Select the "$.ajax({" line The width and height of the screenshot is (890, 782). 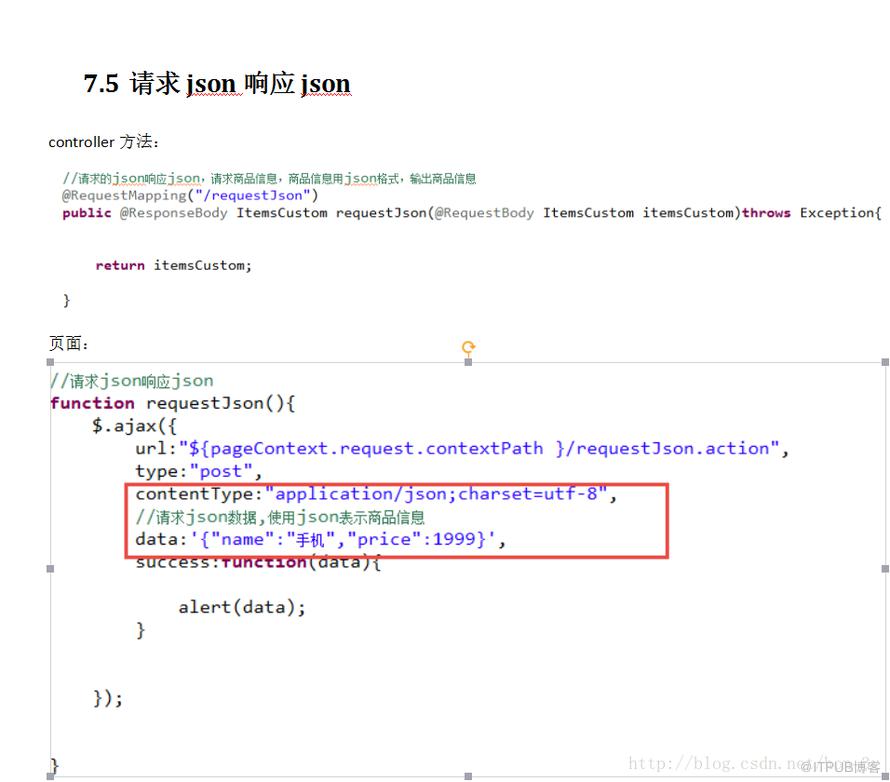[135, 426]
